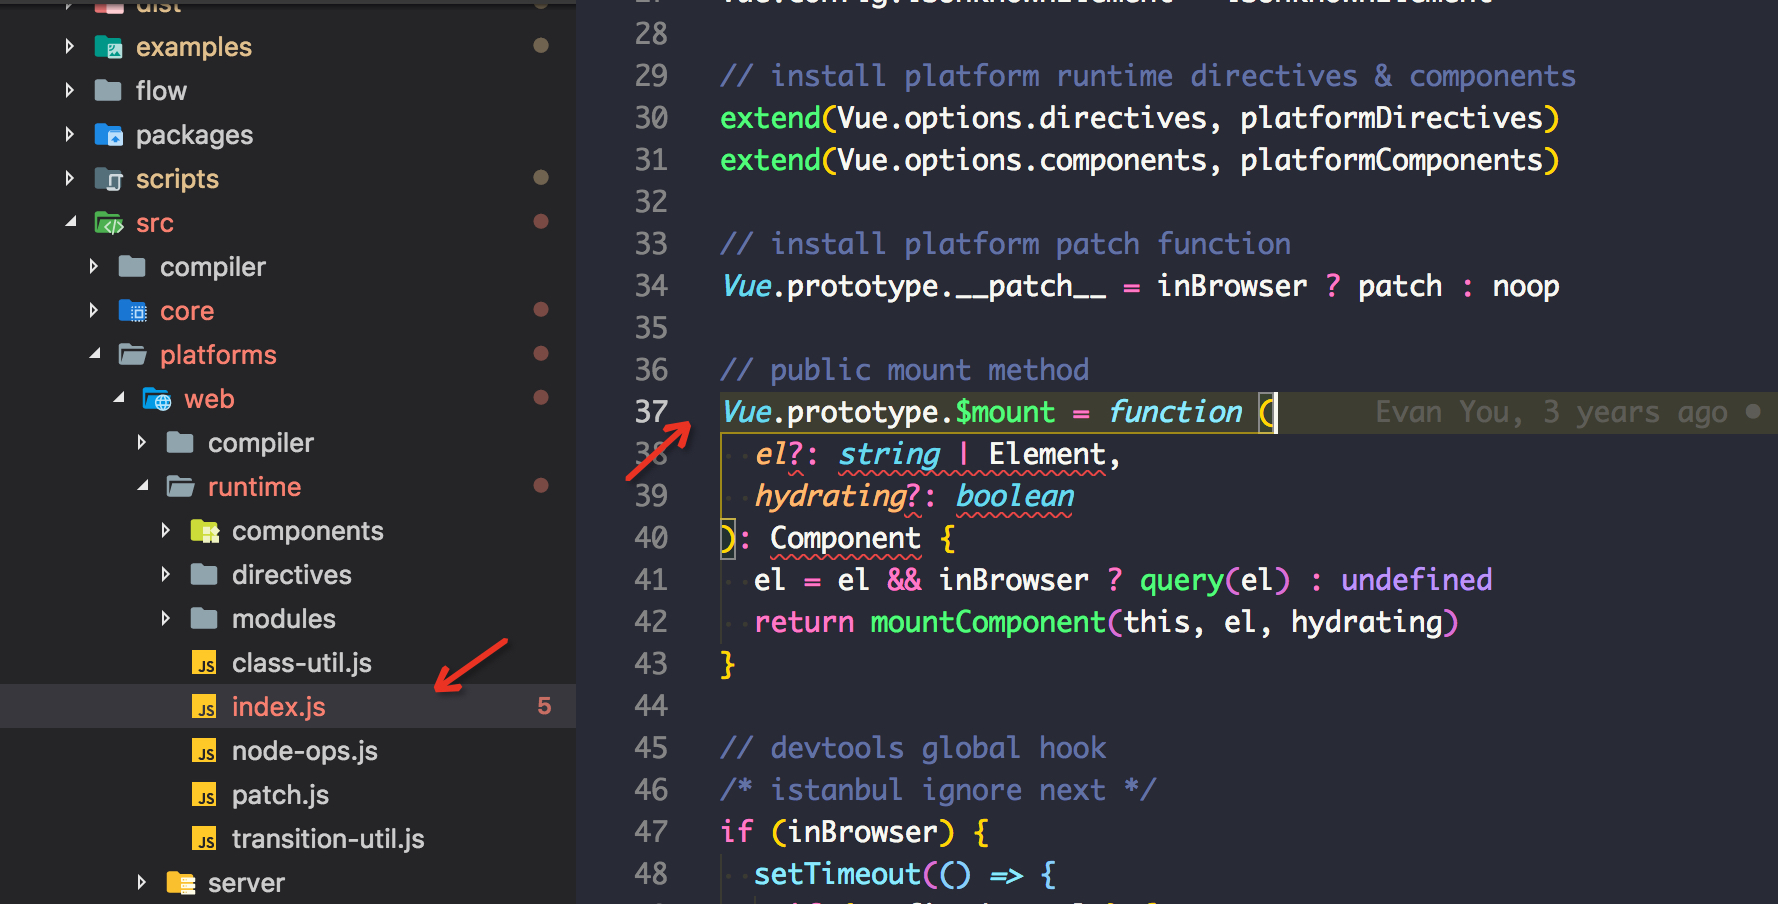Click line number 37 in the gutter

pyautogui.click(x=651, y=411)
